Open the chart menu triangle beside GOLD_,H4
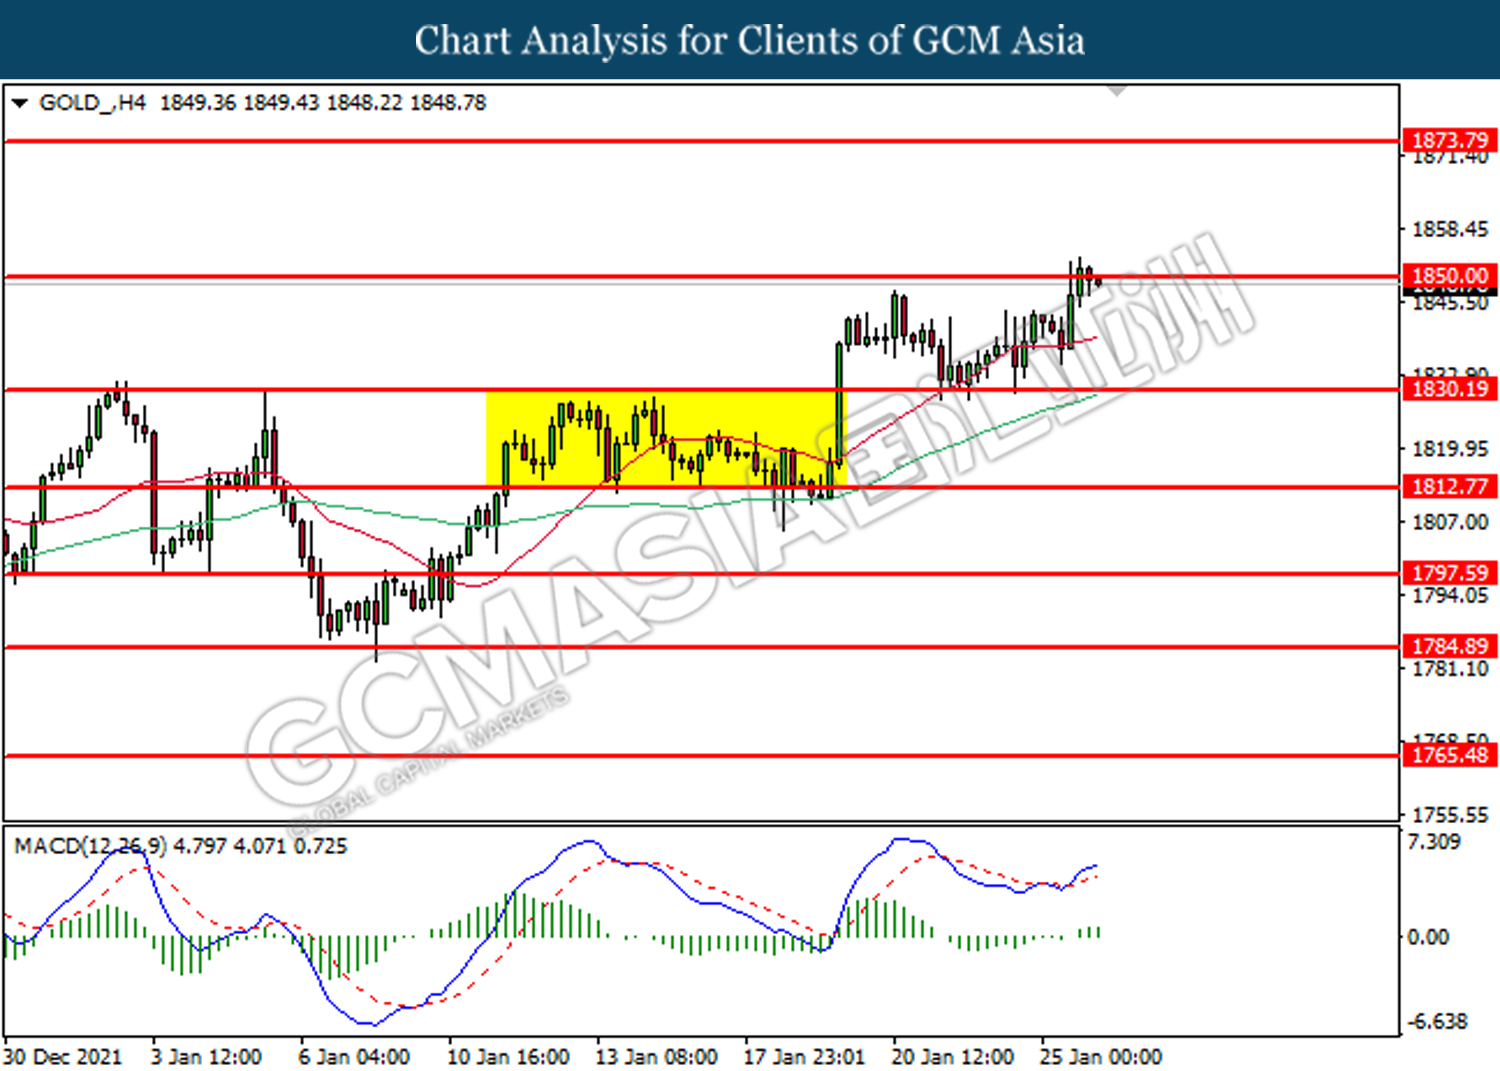This screenshot has width=1500, height=1071. pyautogui.click(x=19, y=103)
